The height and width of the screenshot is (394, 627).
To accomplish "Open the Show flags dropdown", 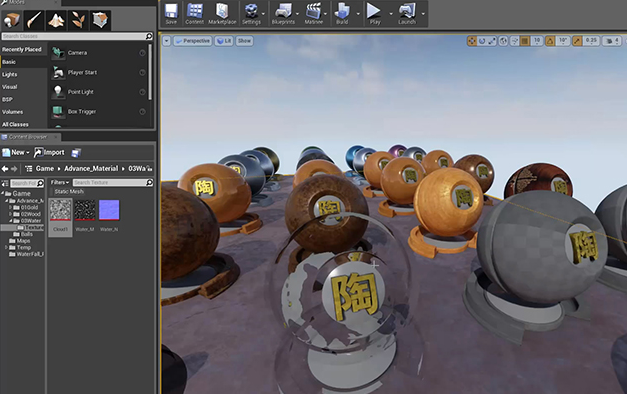I will 244,41.
